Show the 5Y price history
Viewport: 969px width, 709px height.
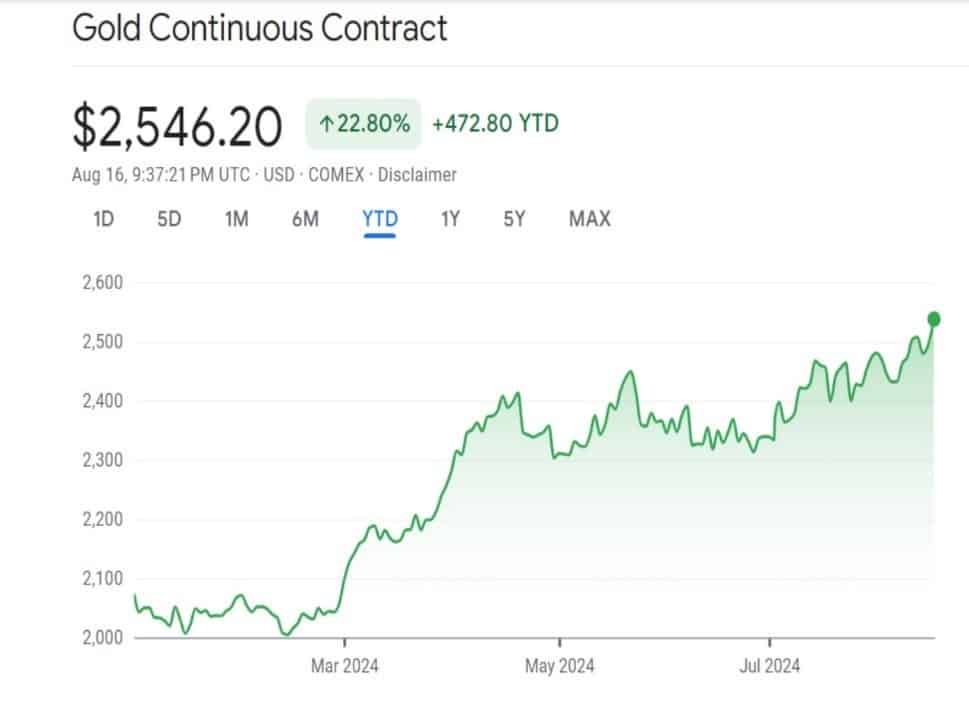coord(514,218)
